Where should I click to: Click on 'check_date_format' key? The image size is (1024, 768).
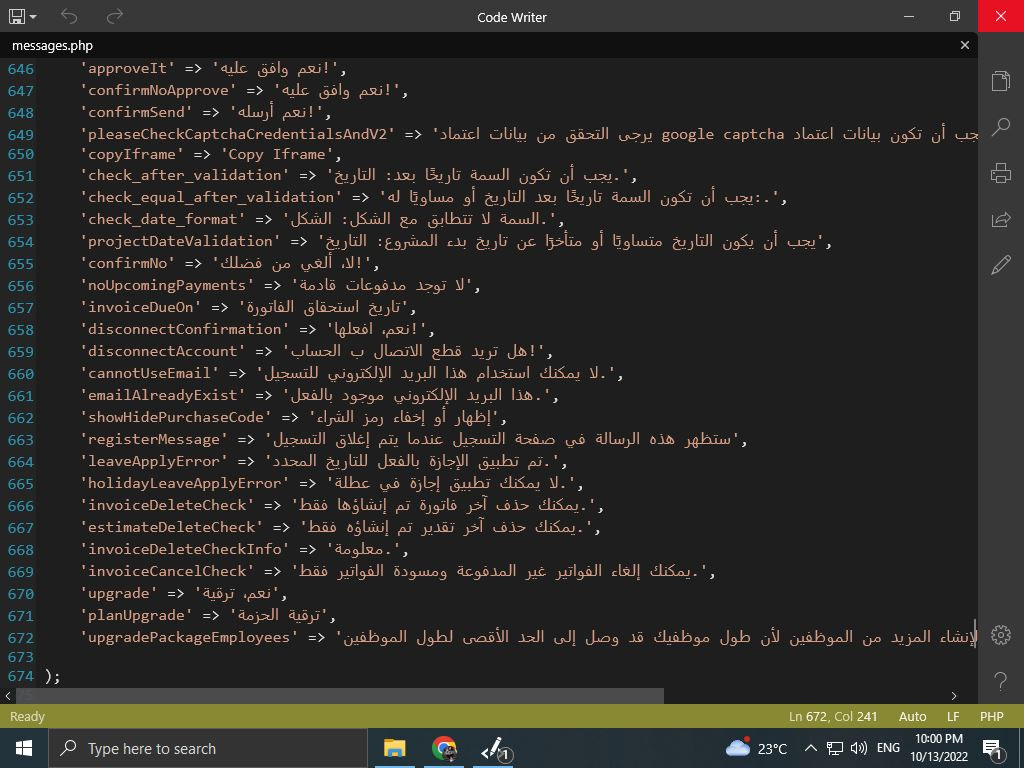click(163, 219)
